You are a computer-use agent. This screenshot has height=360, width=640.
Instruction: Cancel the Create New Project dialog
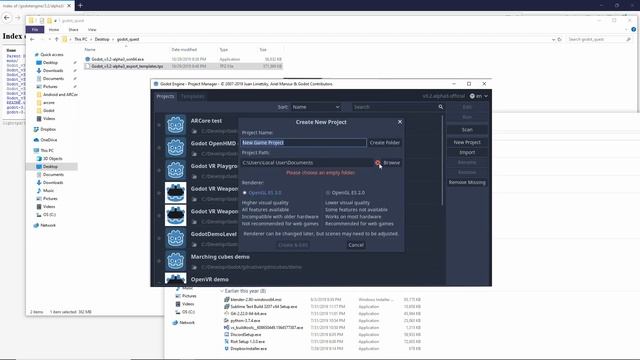point(356,245)
